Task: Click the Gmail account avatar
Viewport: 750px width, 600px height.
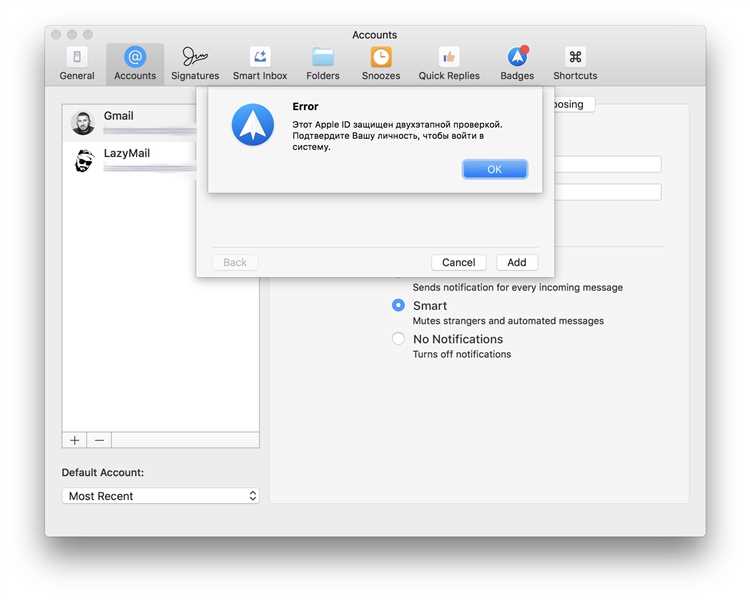Action: [83, 123]
